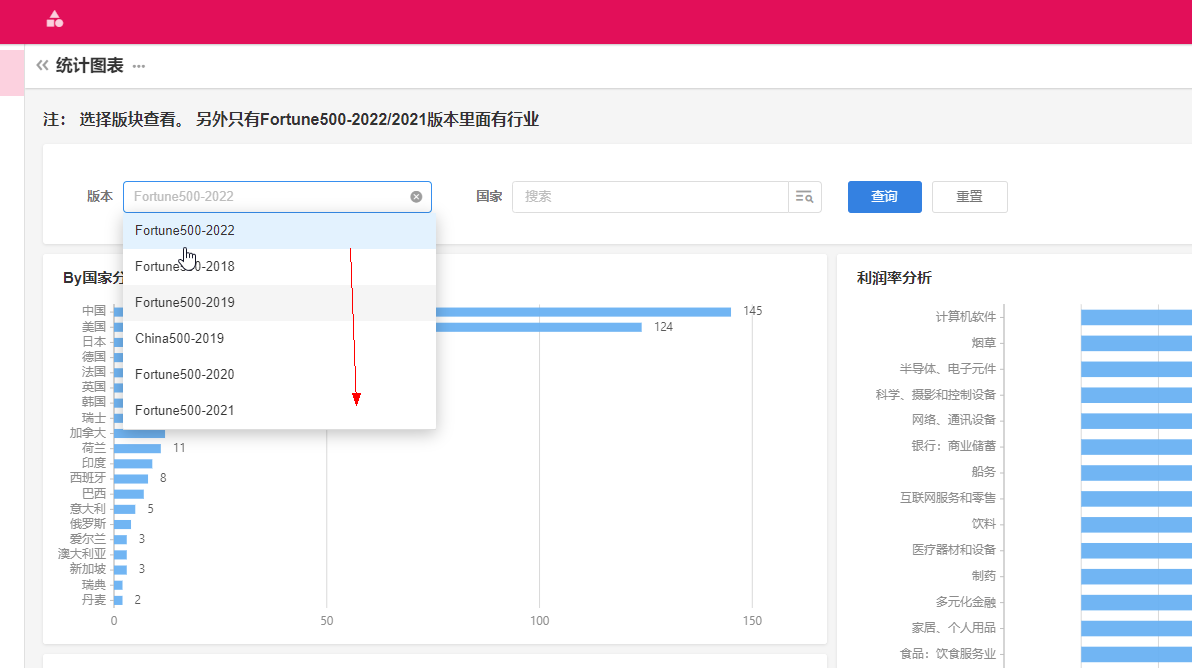Click the 烟草 bar in 利润率分析 chart
1192x668 pixels.
1135,343
